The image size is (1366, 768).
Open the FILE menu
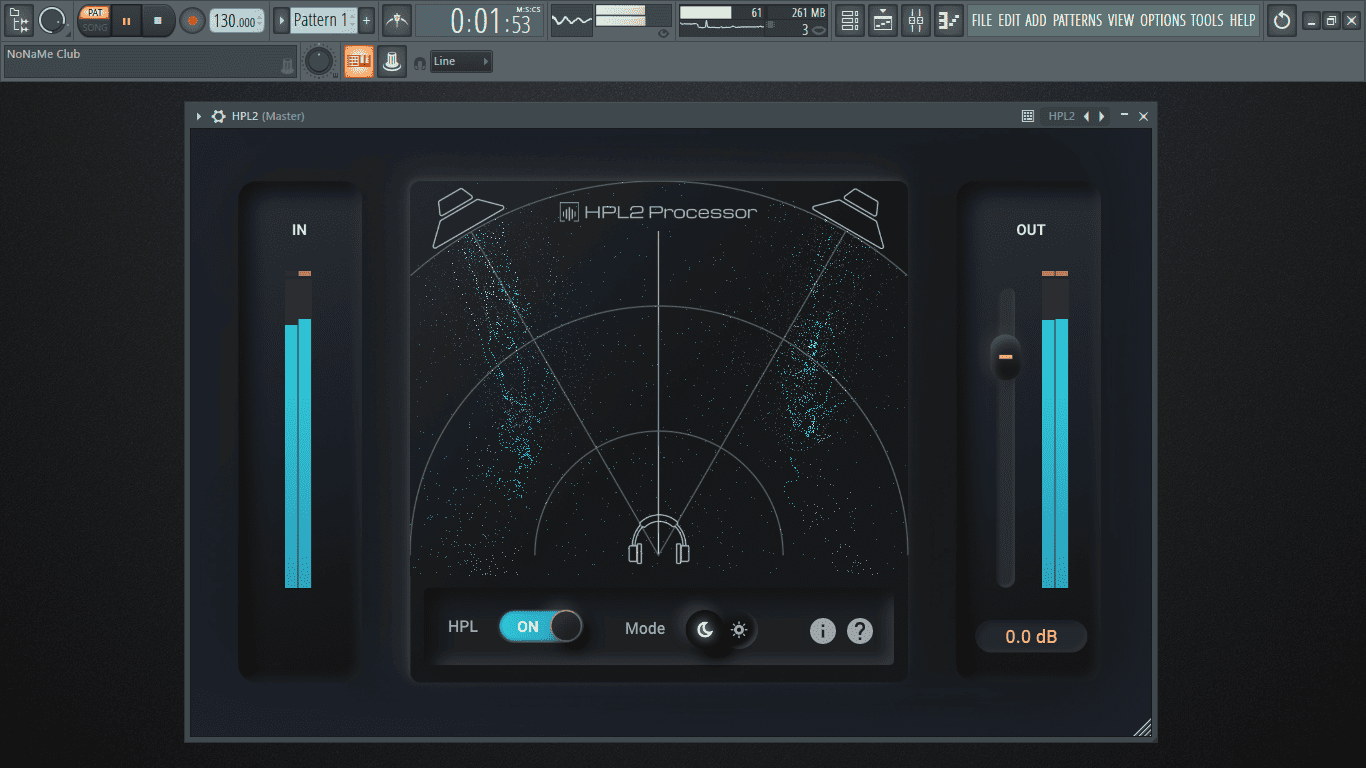coord(982,20)
